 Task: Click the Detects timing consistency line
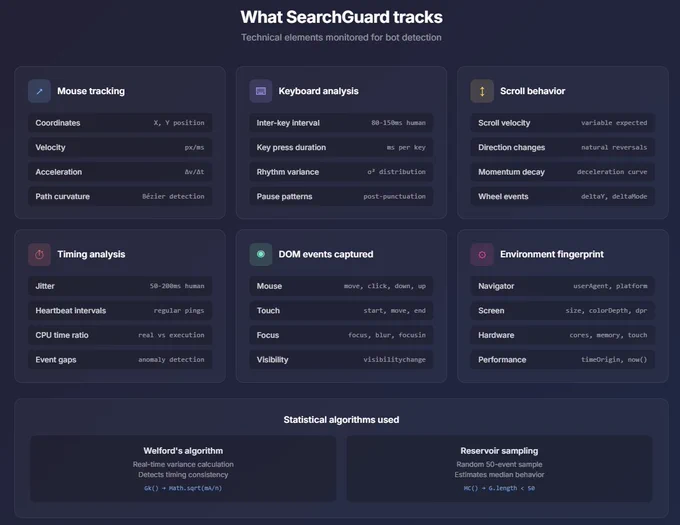click(x=183, y=475)
